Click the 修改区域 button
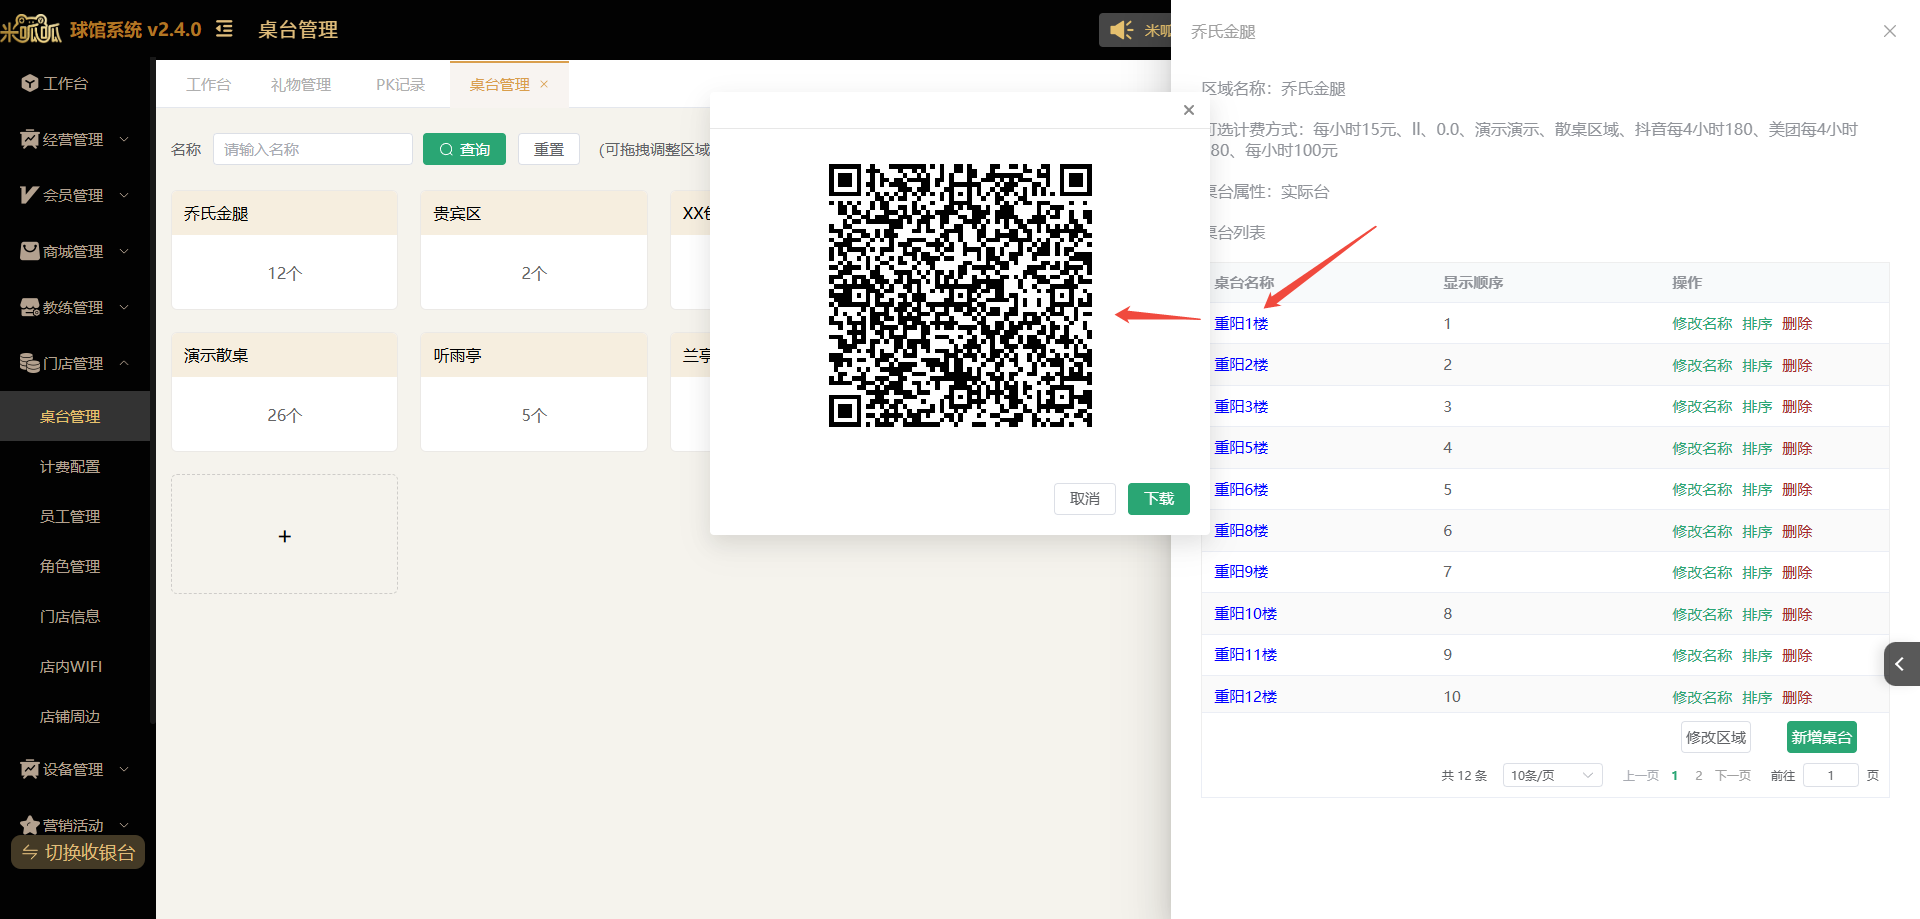The width and height of the screenshot is (1920, 919). pyautogui.click(x=1716, y=737)
